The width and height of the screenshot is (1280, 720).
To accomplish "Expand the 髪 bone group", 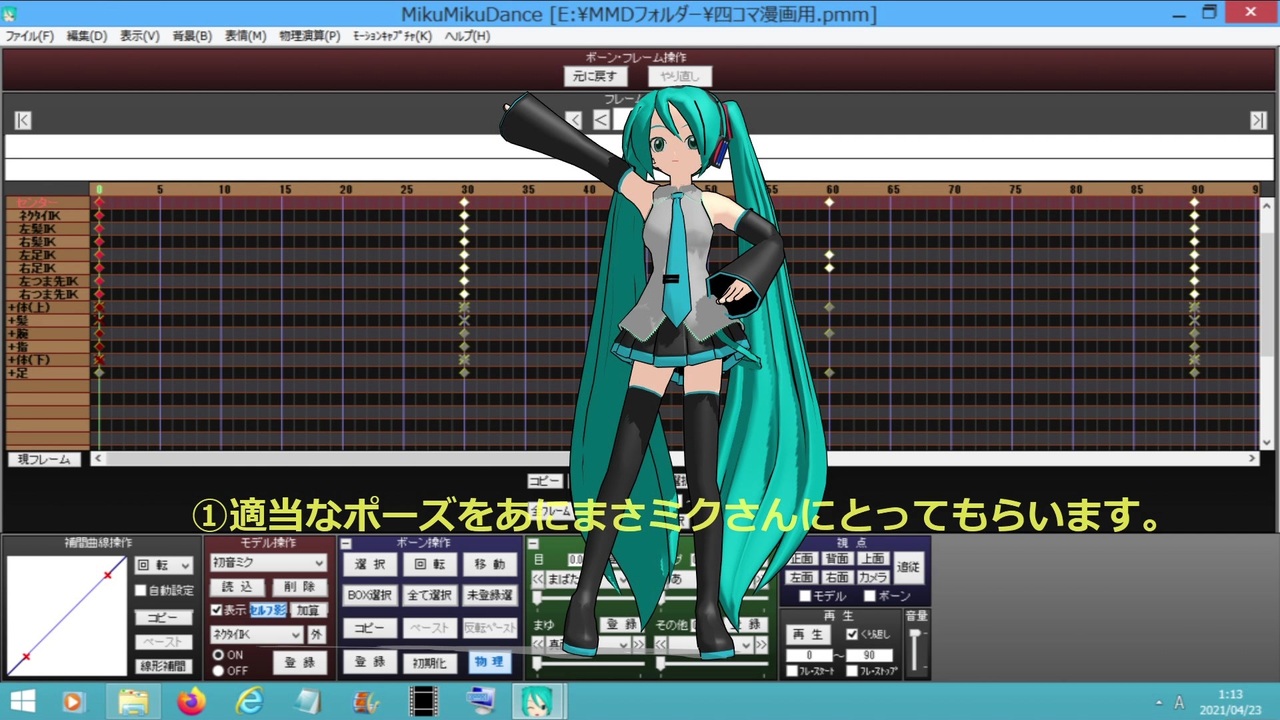I will [11, 321].
